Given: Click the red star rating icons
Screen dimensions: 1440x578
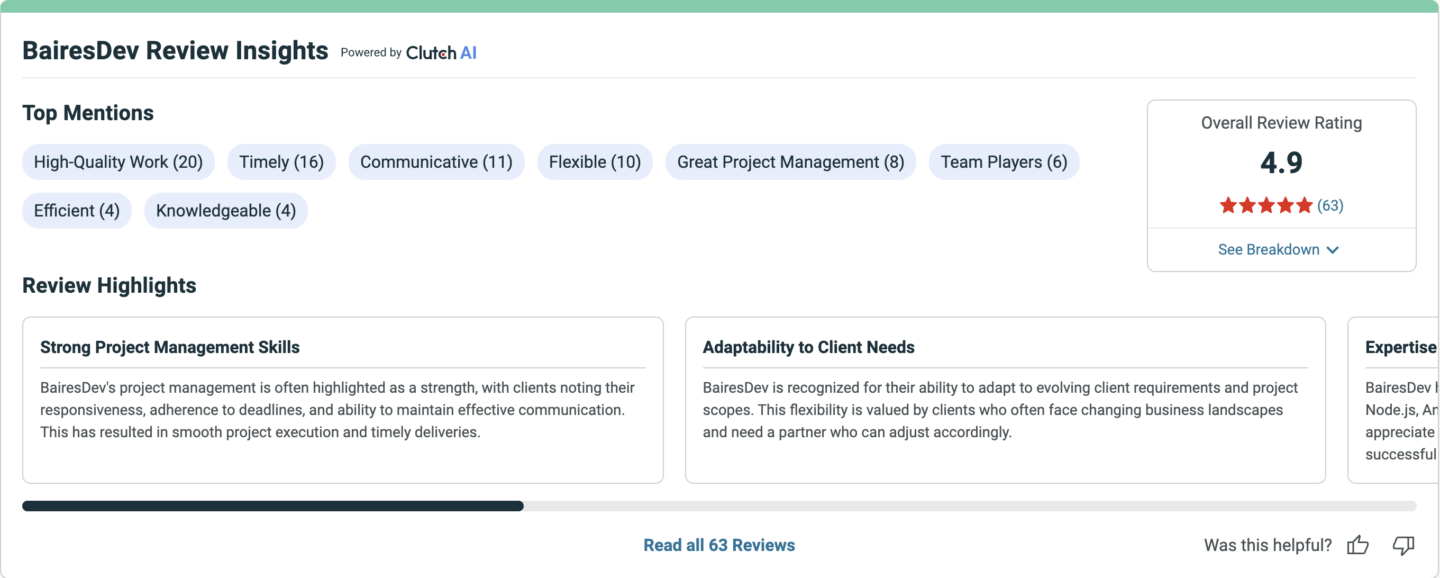Looking at the screenshot, I should point(1266,205).
